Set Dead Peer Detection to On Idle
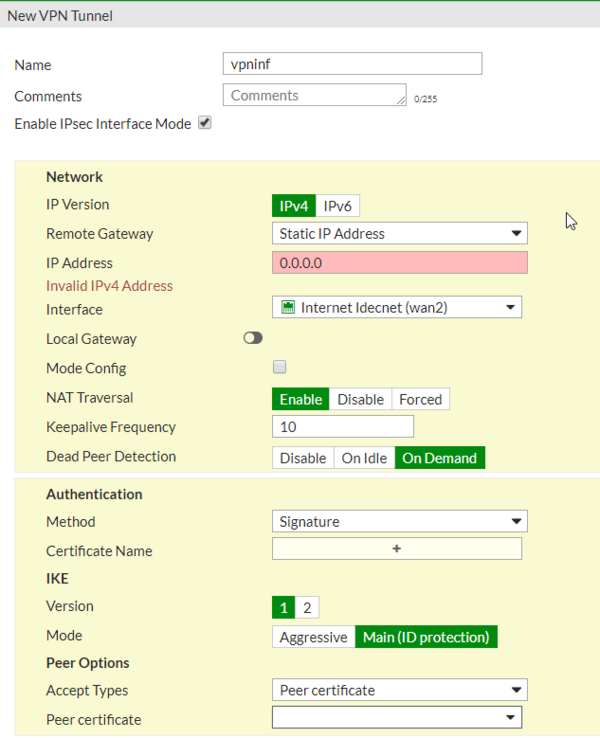The height and width of the screenshot is (738, 600). pos(364,458)
